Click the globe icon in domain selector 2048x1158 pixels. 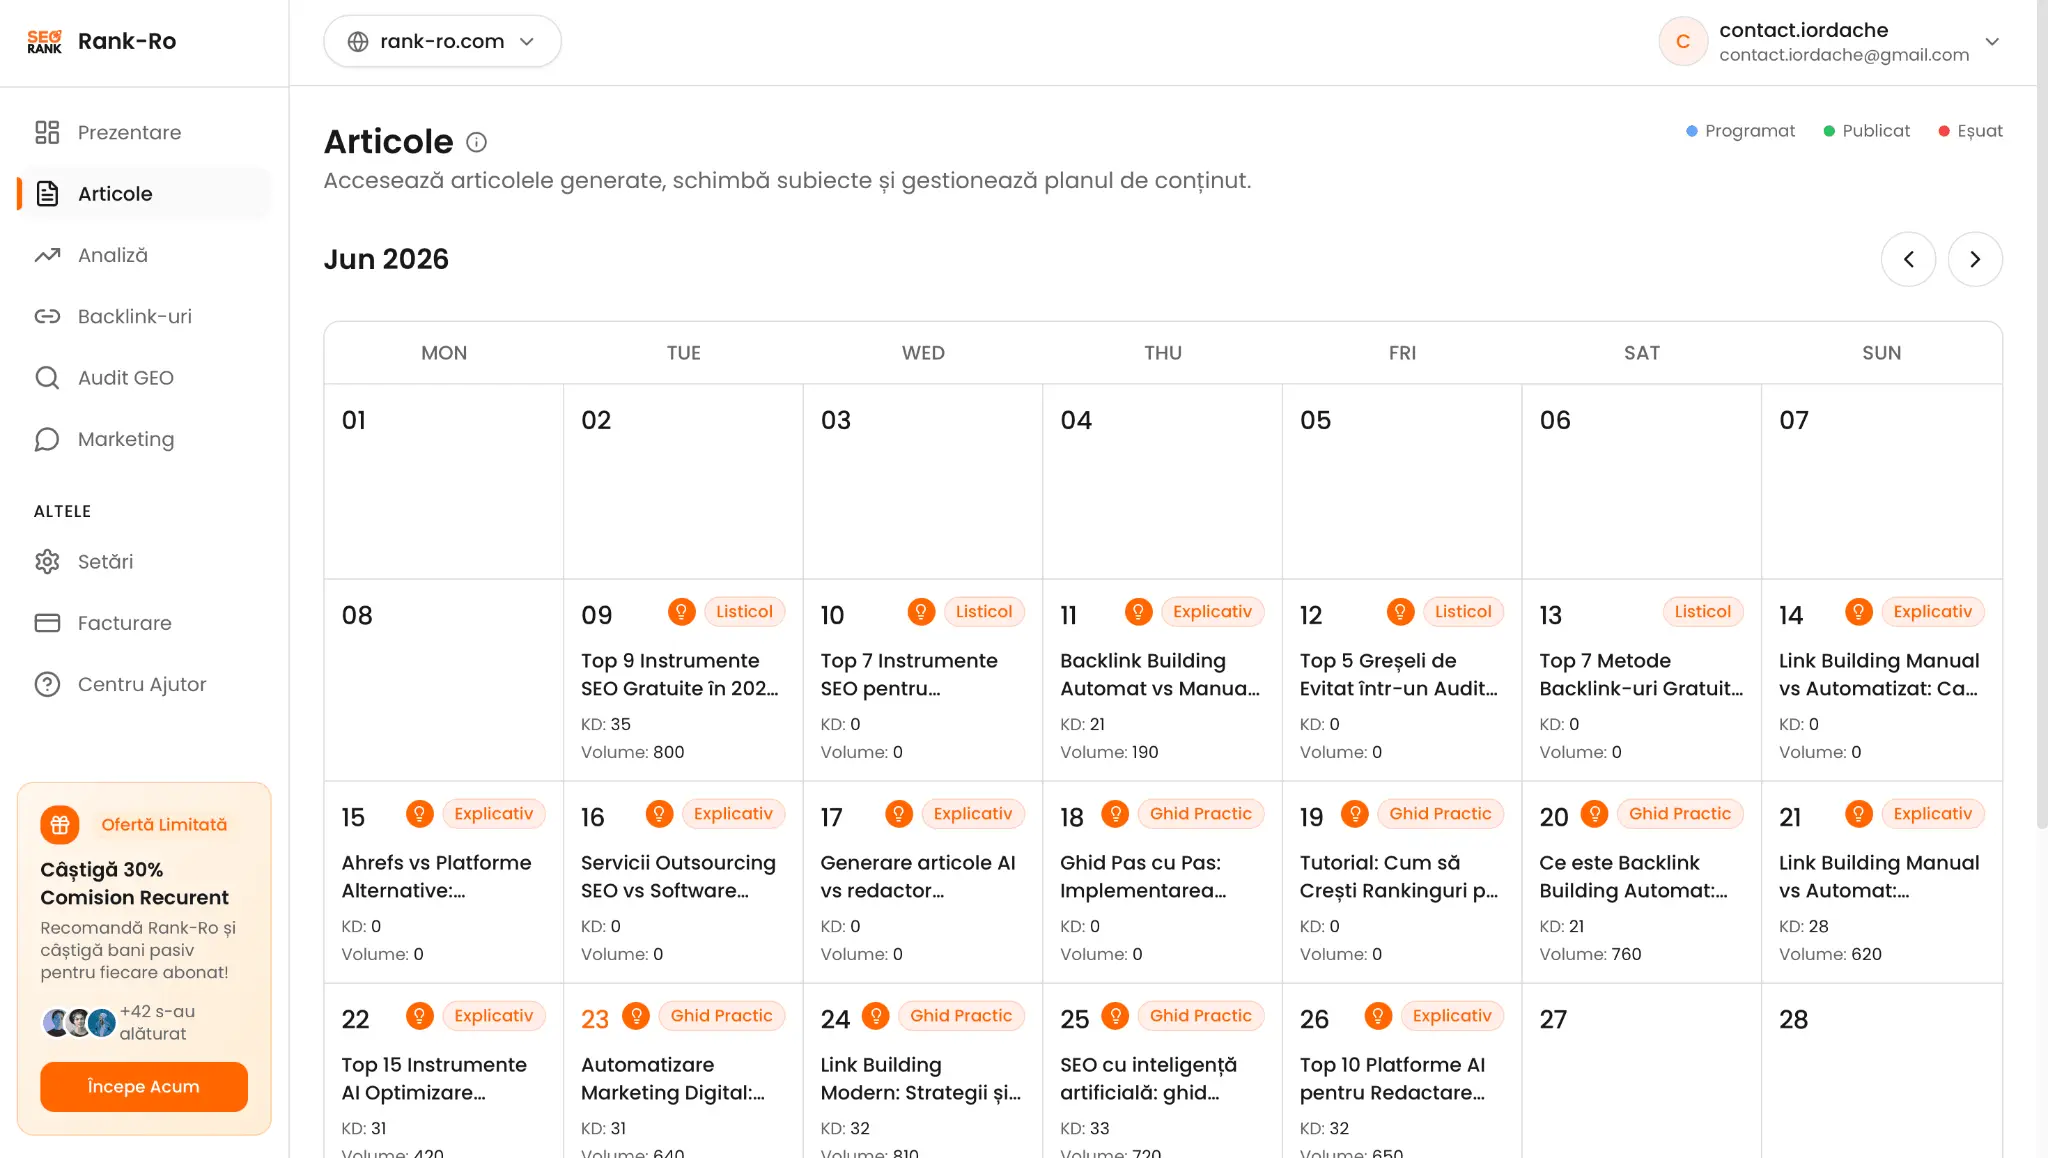358,41
